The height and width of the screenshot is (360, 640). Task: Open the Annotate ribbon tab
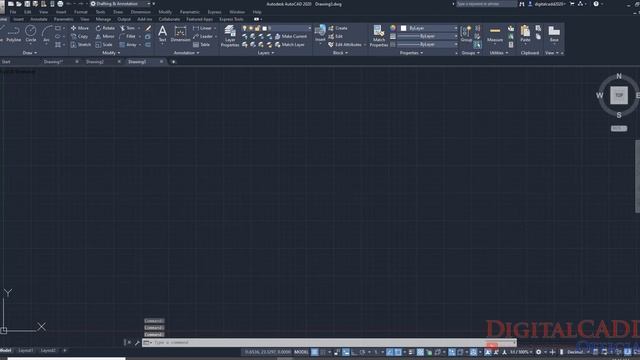(x=39, y=19)
